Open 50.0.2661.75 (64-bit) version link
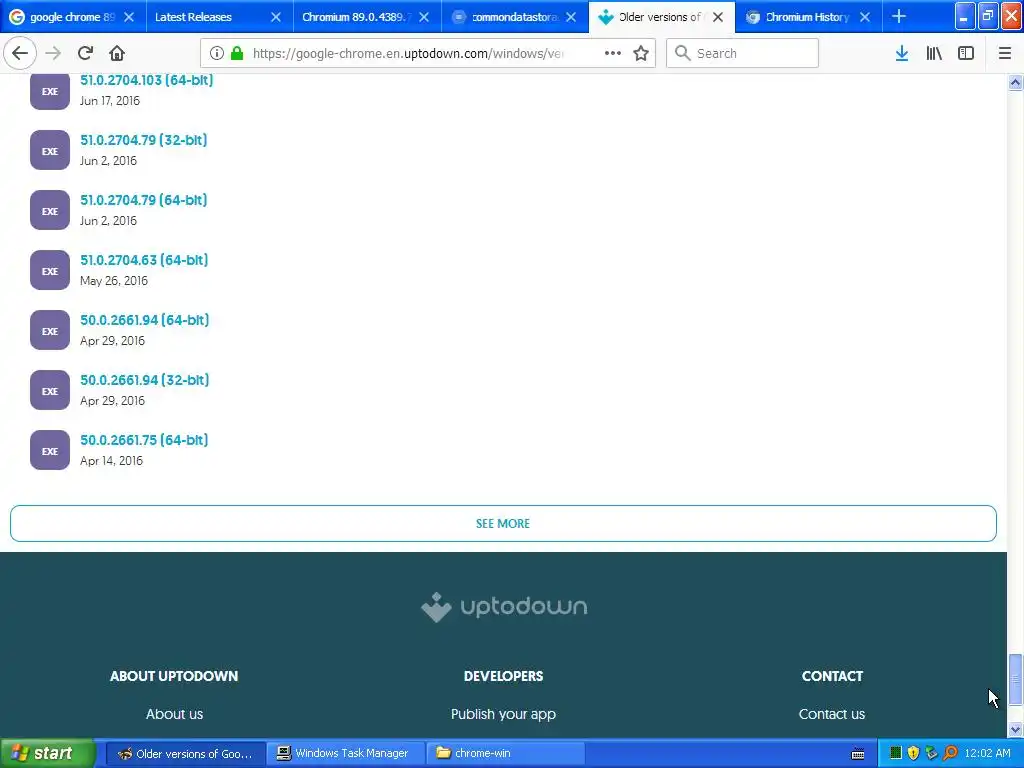Image resolution: width=1024 pixels, height=768 pixels. click(x=144, y=440)
